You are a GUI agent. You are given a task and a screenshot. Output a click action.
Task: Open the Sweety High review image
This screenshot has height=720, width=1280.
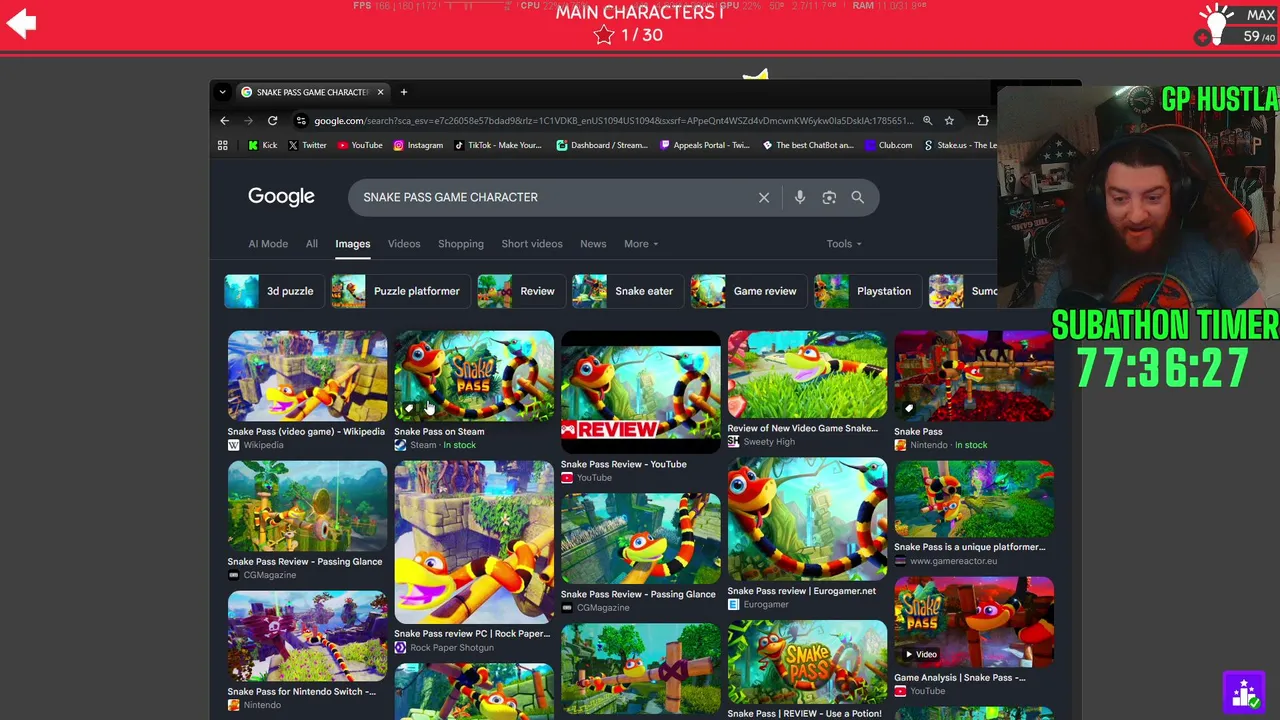pyautogui.click(x=808, y=374)
